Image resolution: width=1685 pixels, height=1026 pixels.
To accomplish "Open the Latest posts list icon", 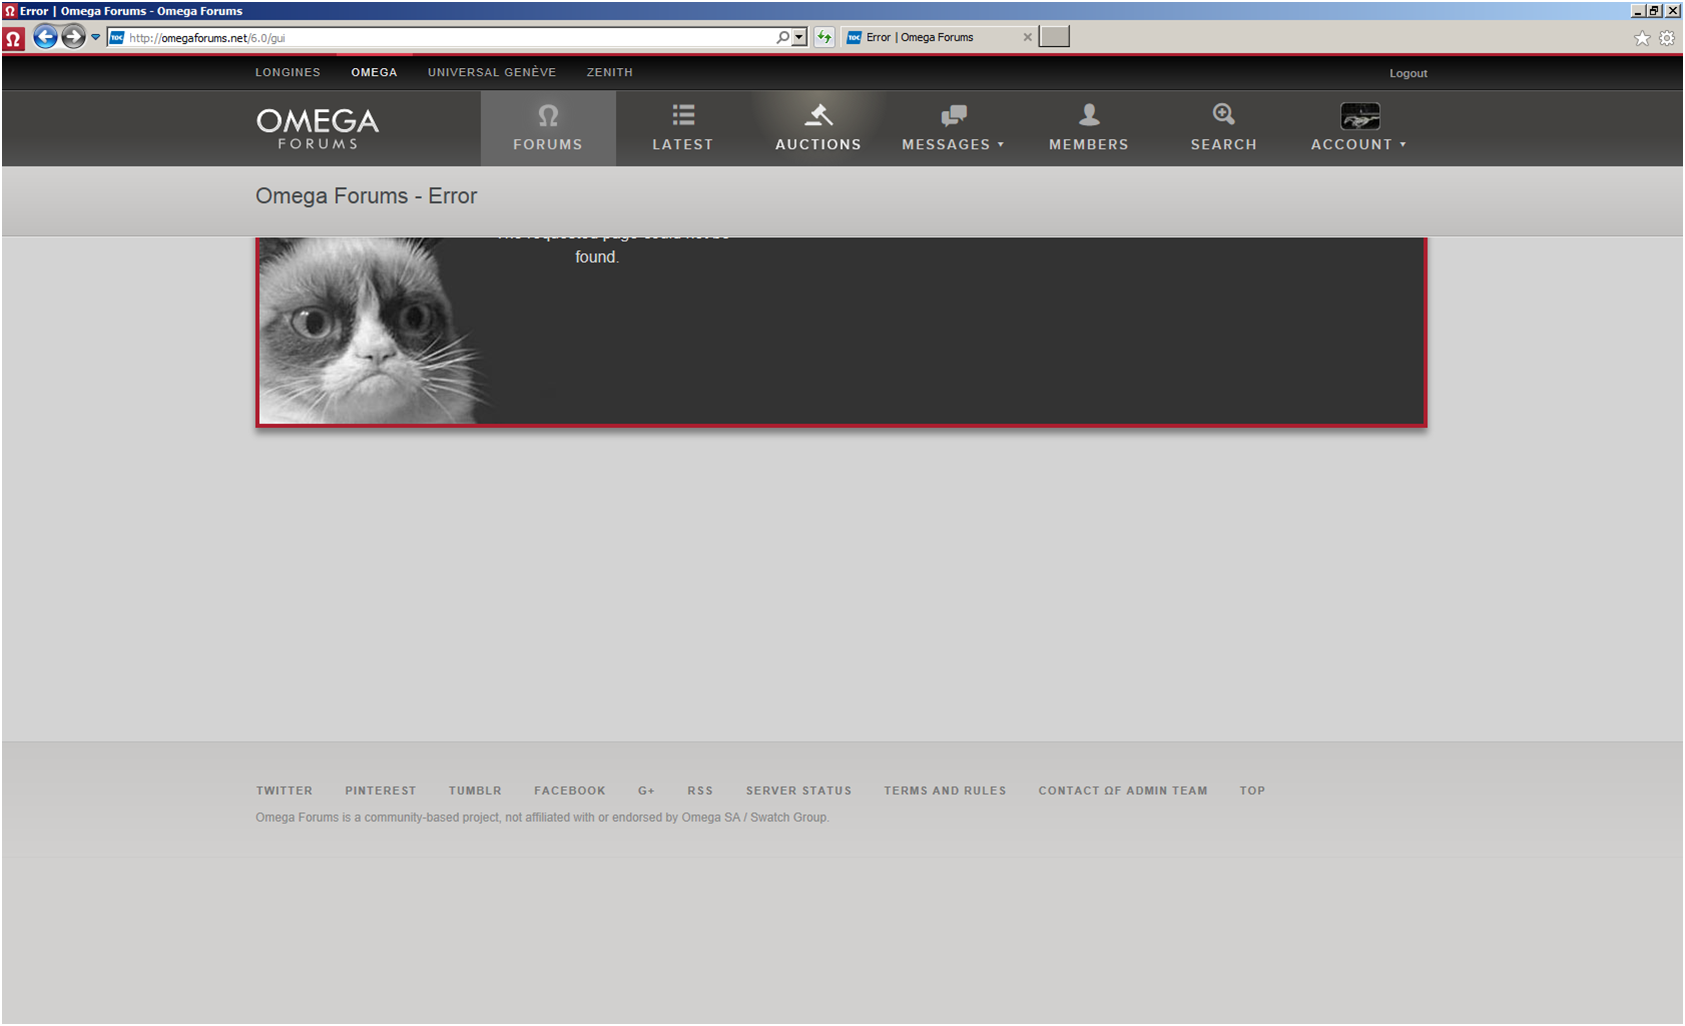I will (683, 115).
